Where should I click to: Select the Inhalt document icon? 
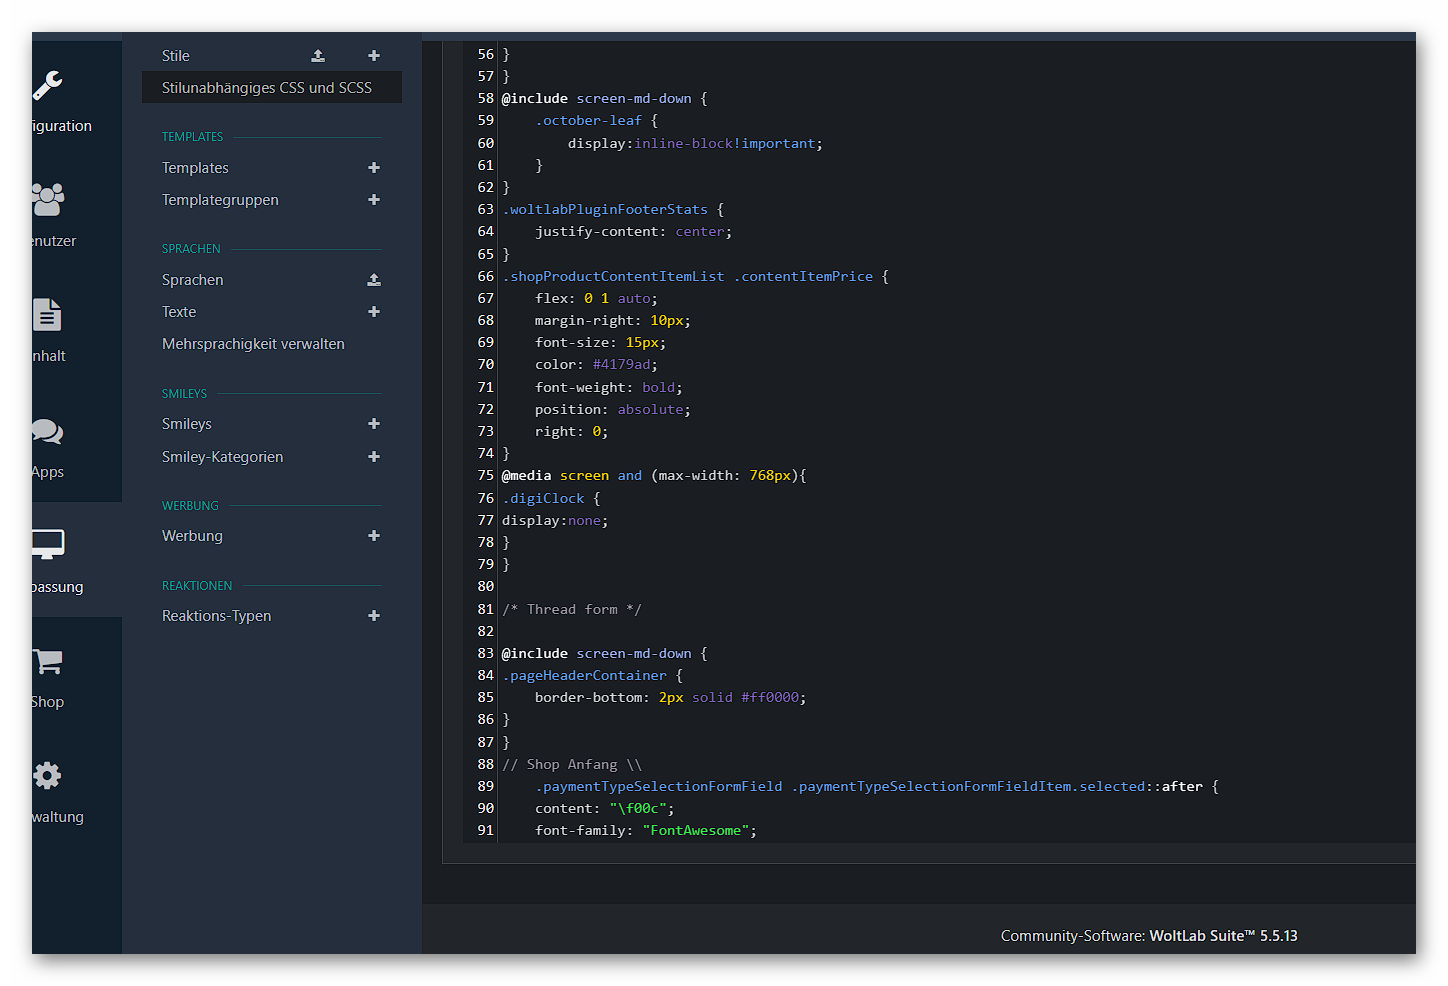(47, 315)
